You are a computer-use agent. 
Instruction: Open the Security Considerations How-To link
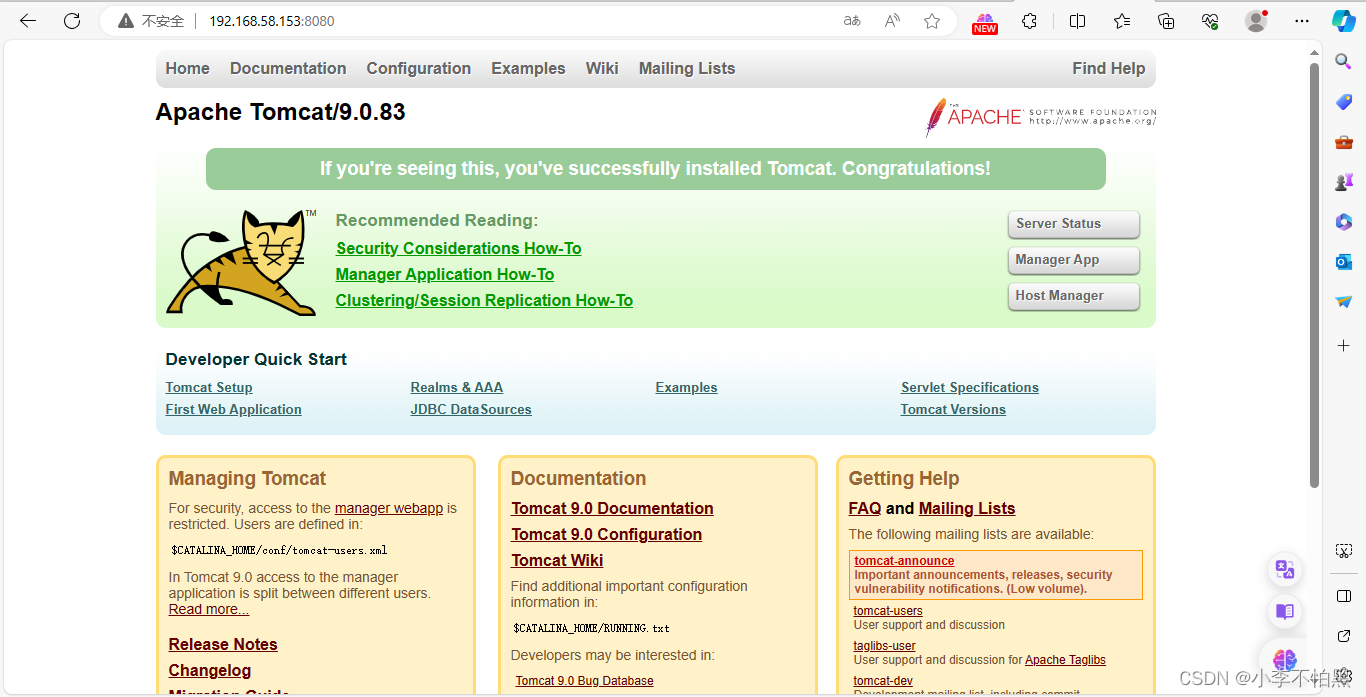coord(458,248)
